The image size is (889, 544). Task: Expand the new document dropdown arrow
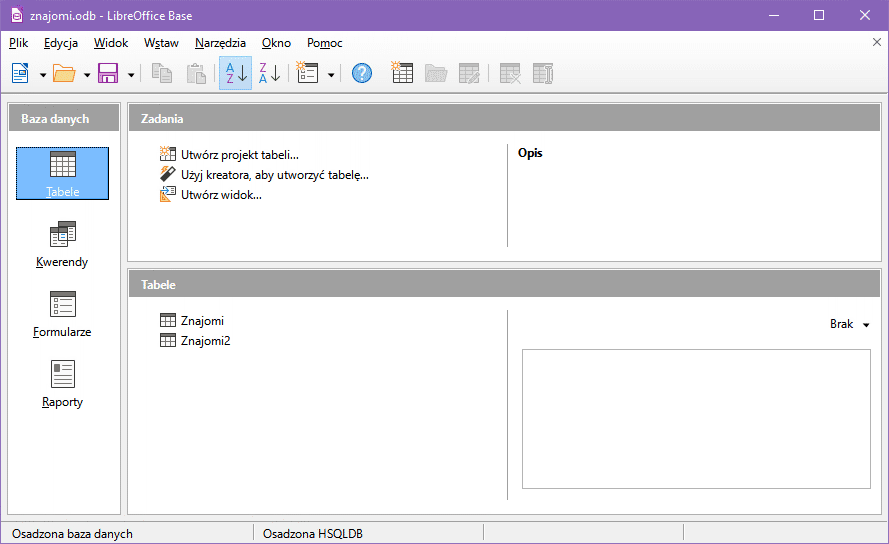coord(43,74)
